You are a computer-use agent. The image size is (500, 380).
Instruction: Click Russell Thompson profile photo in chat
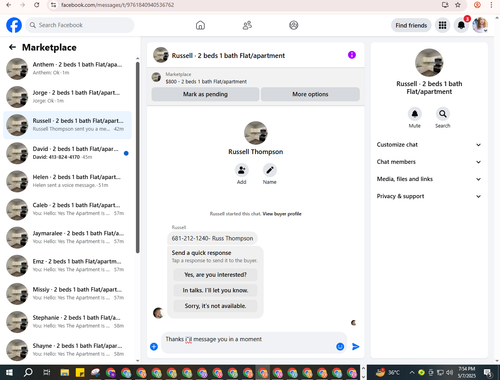[256, 133]
